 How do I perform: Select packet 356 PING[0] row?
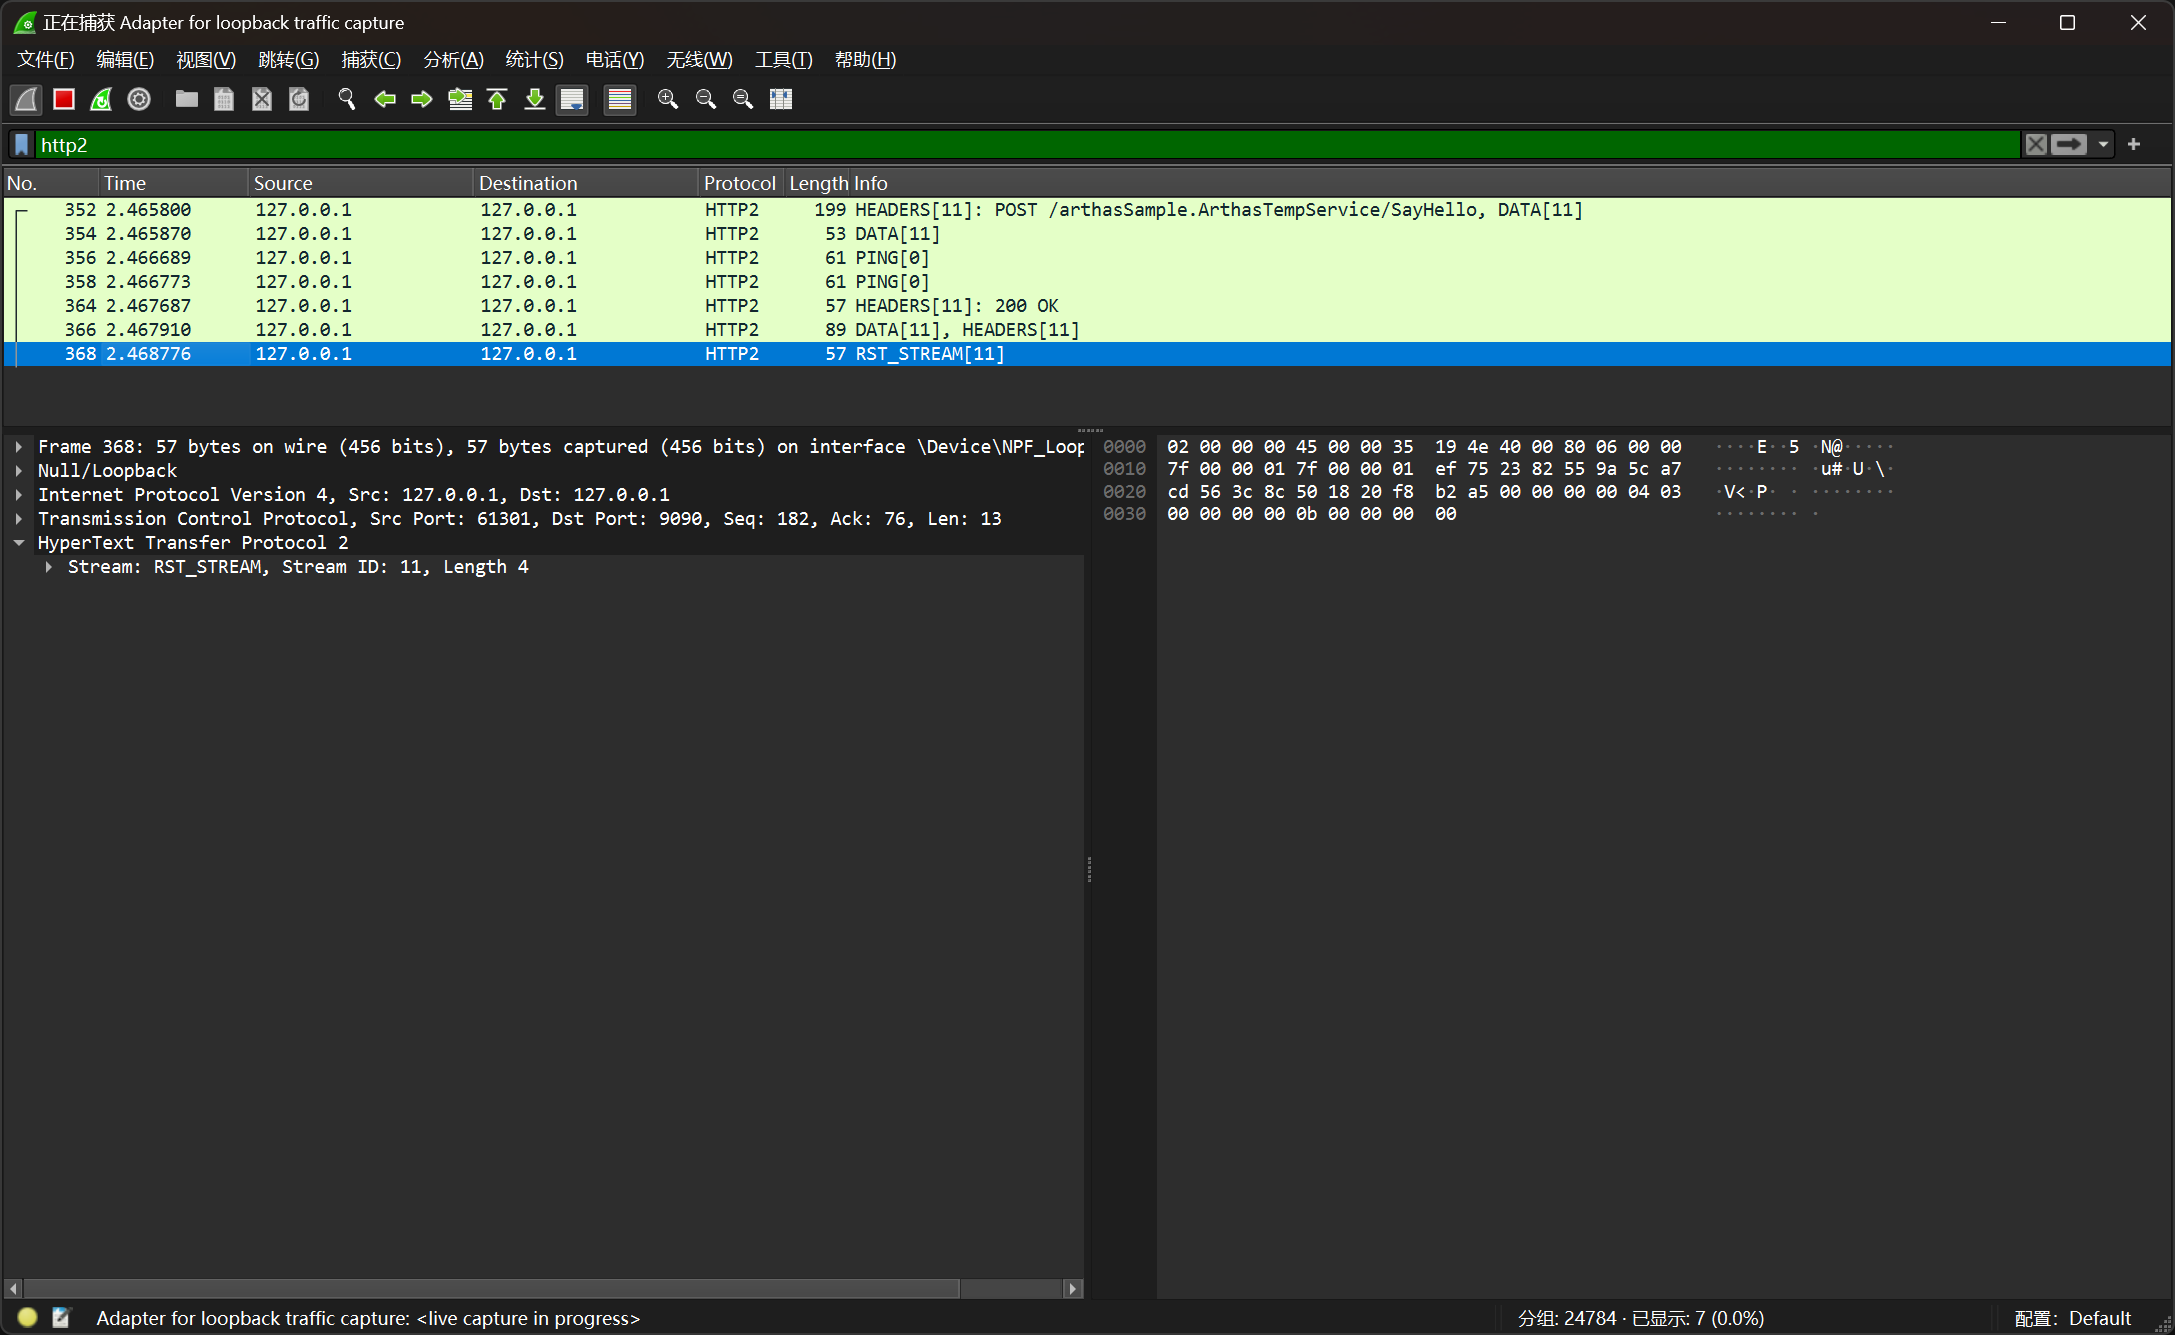1088,258
